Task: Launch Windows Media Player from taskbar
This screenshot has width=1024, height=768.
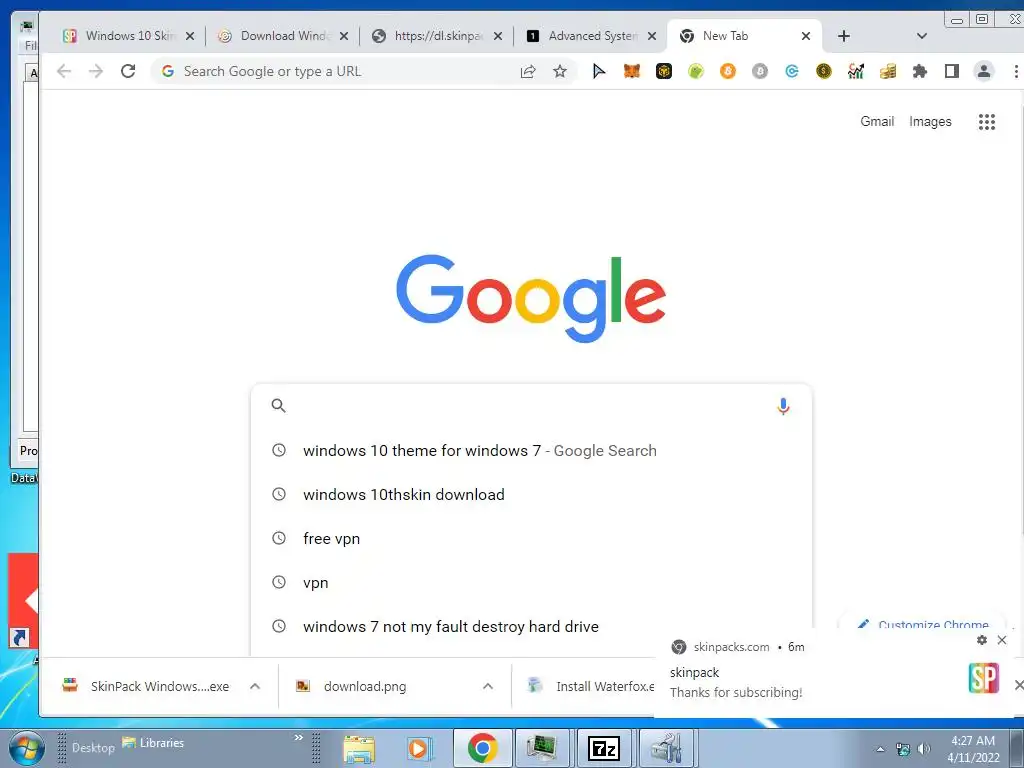Action: tap(419, 748)
